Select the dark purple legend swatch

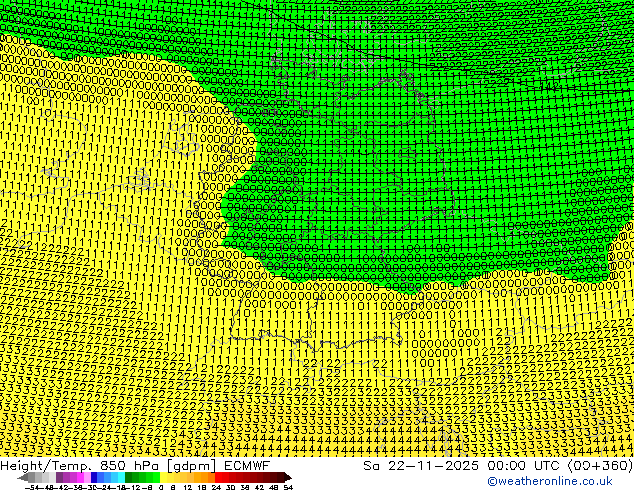coord(59,478)
